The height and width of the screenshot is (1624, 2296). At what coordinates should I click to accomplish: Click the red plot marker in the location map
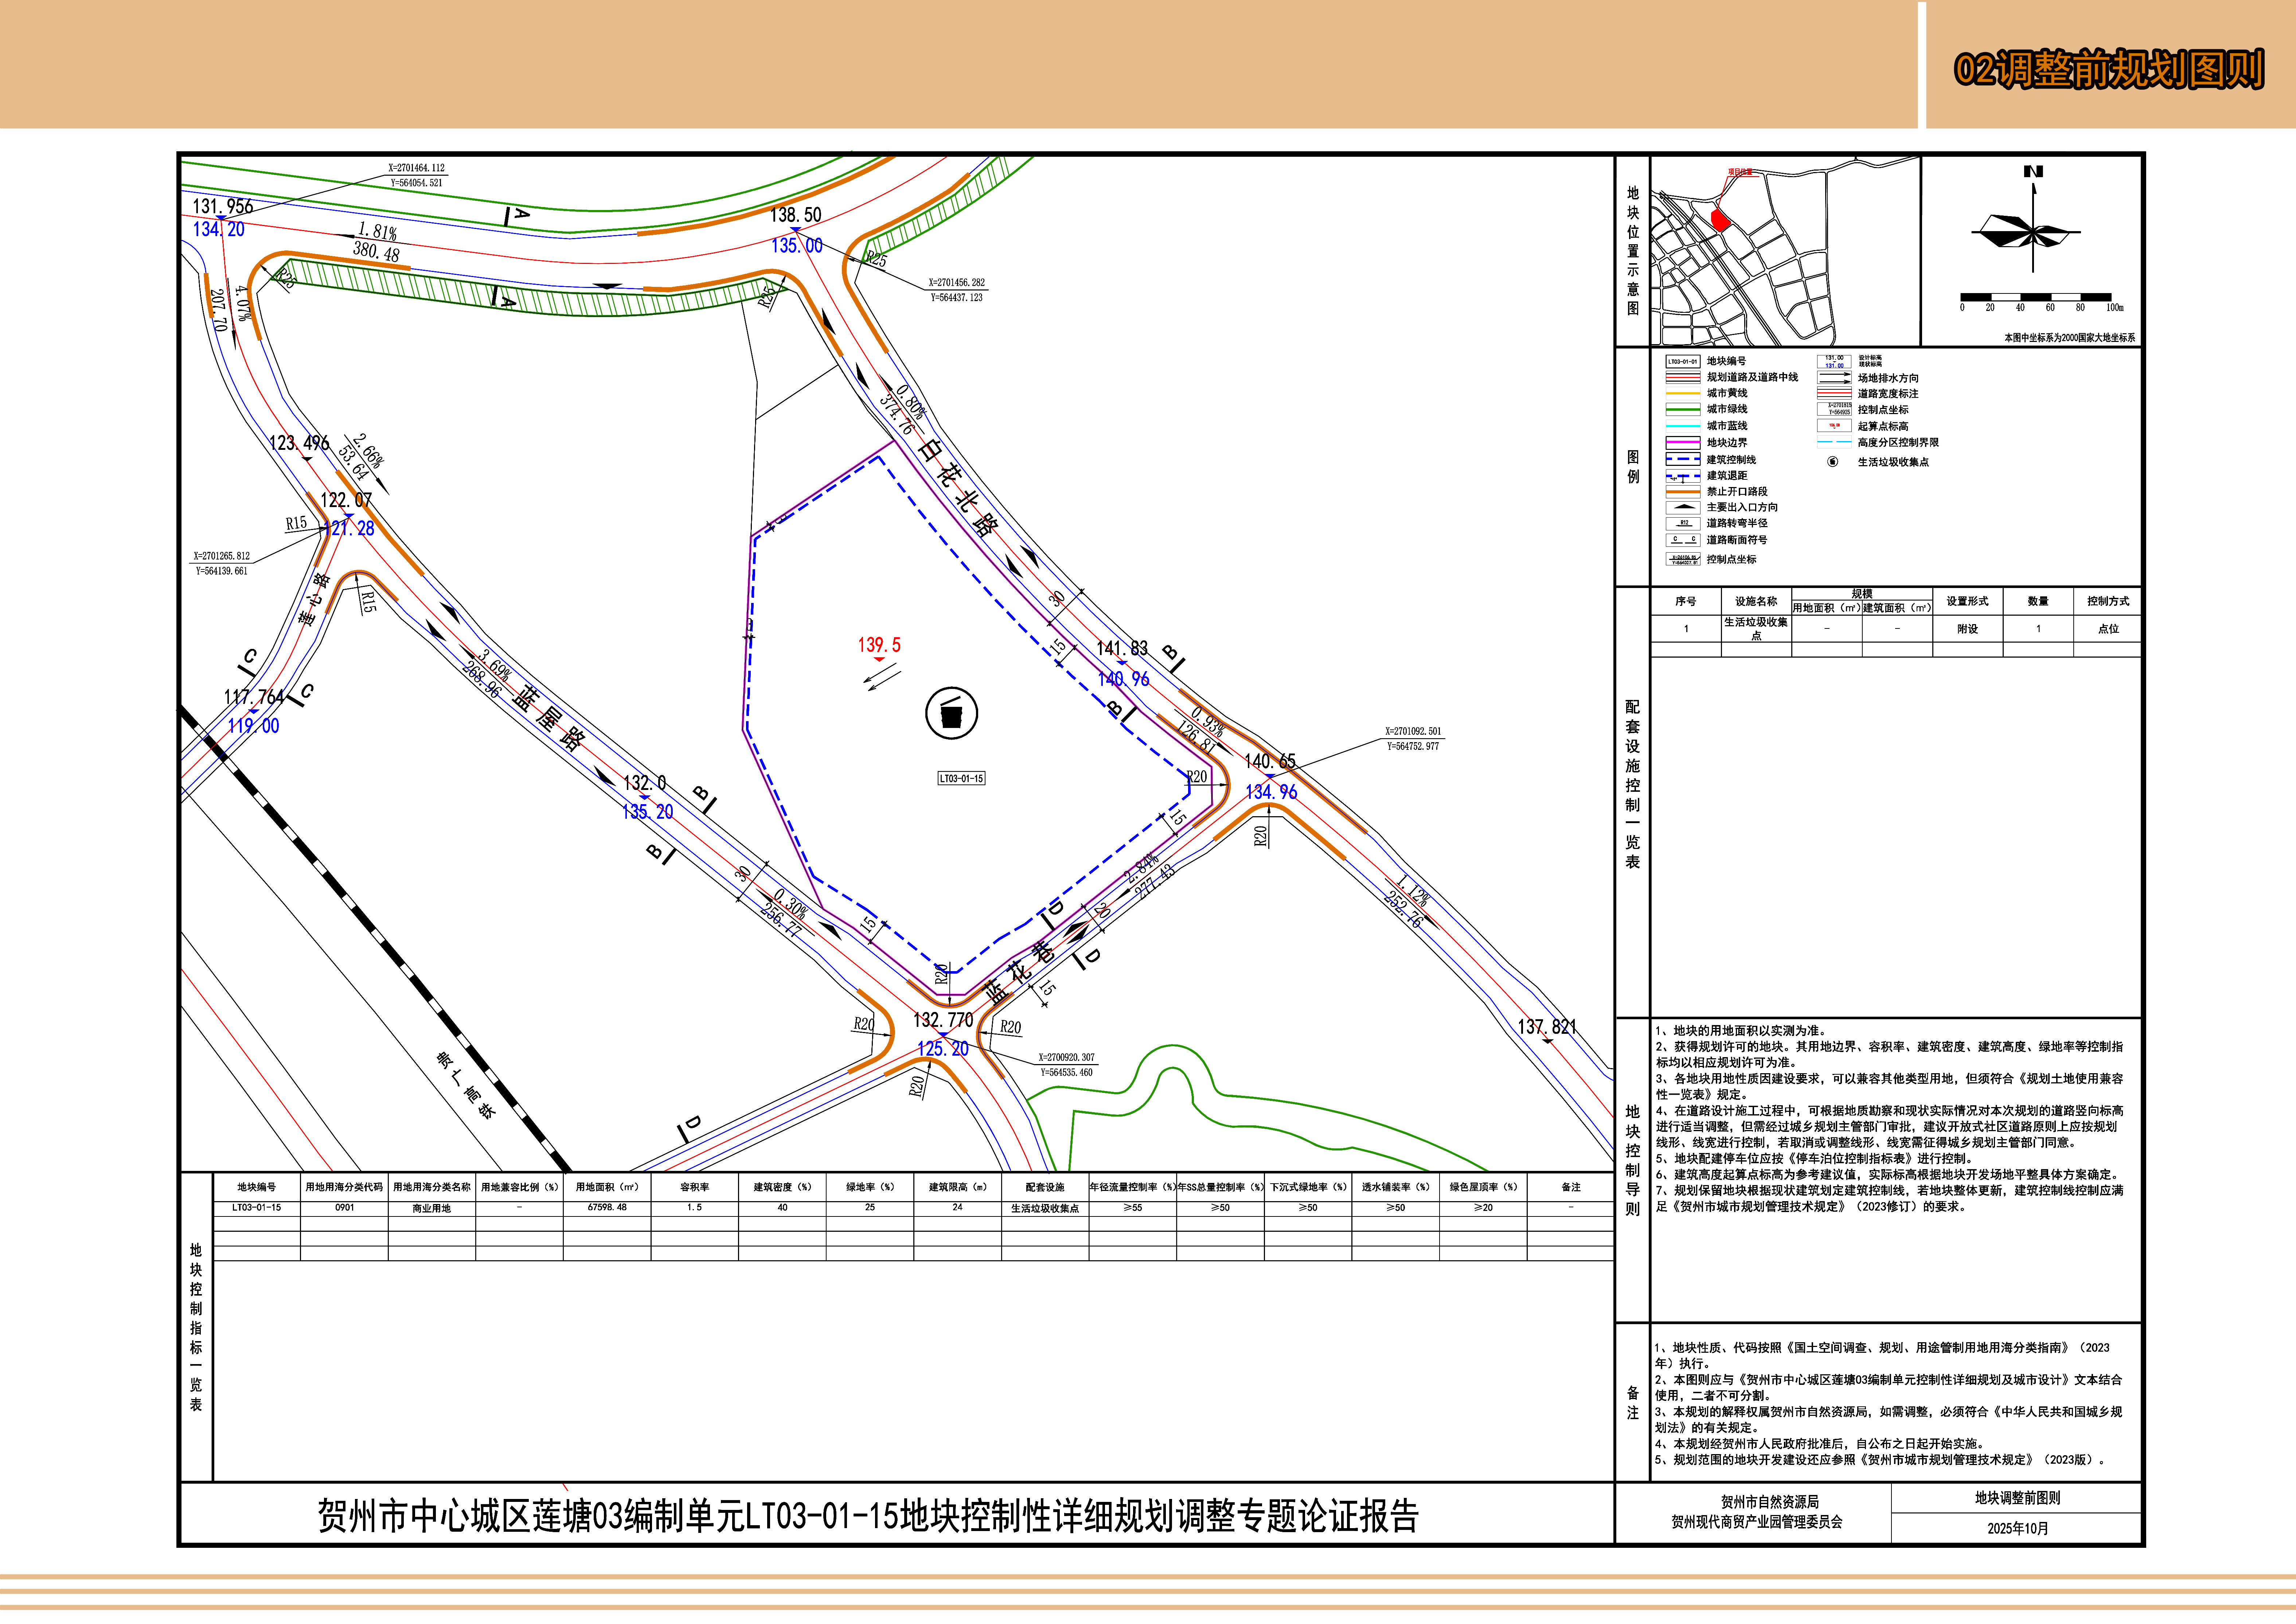pos(1720,220)
